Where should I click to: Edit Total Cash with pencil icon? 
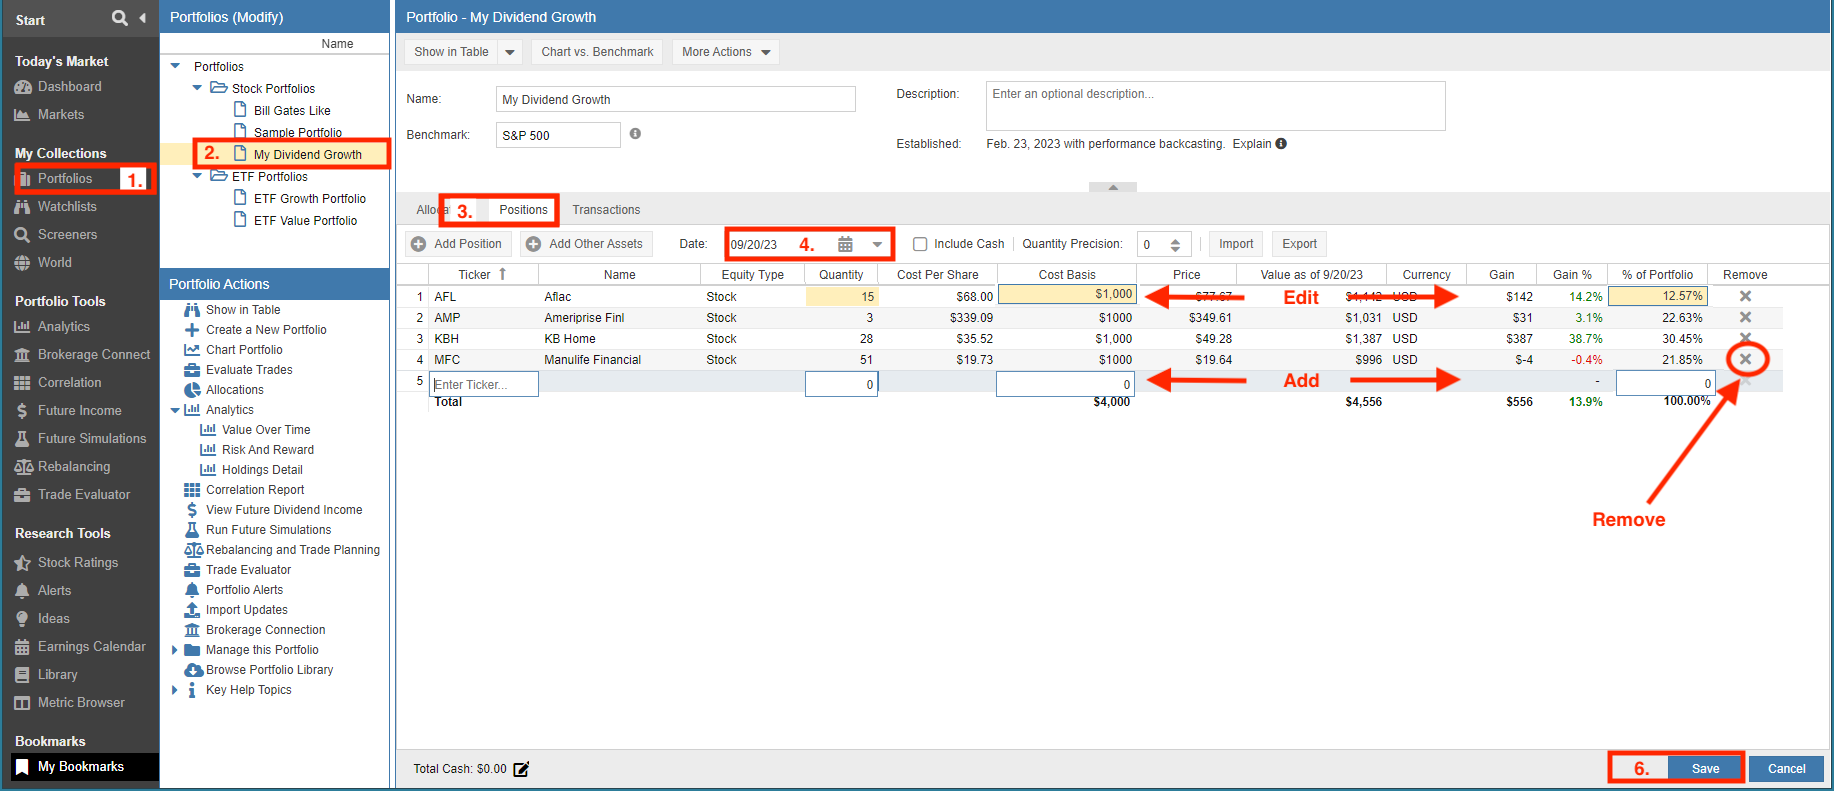tap(521, 769)
